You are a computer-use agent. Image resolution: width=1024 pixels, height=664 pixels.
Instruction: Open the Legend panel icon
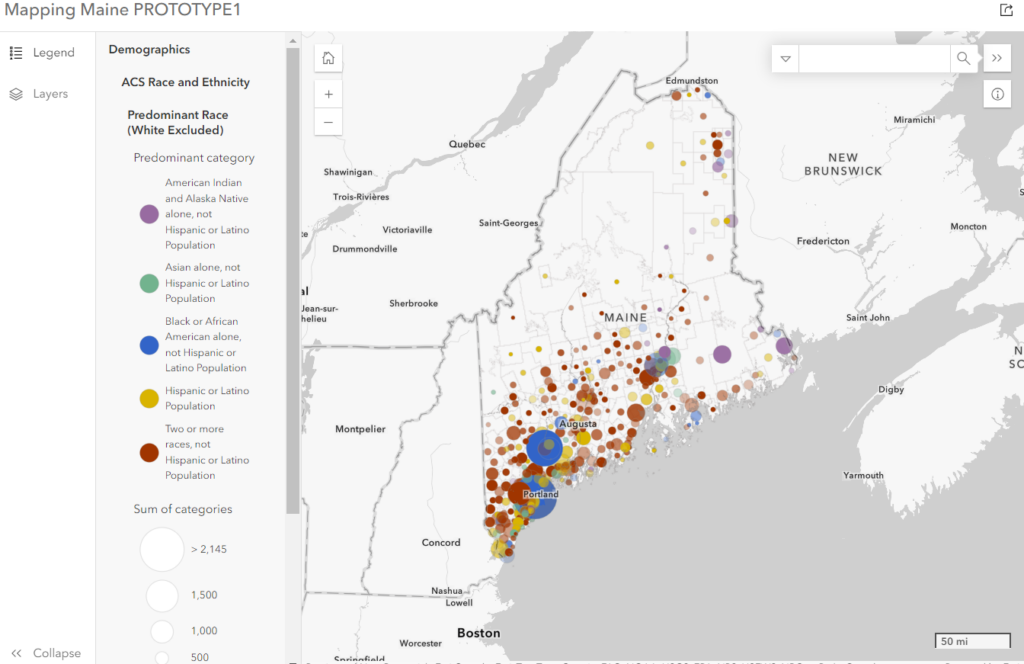point(16,53)
